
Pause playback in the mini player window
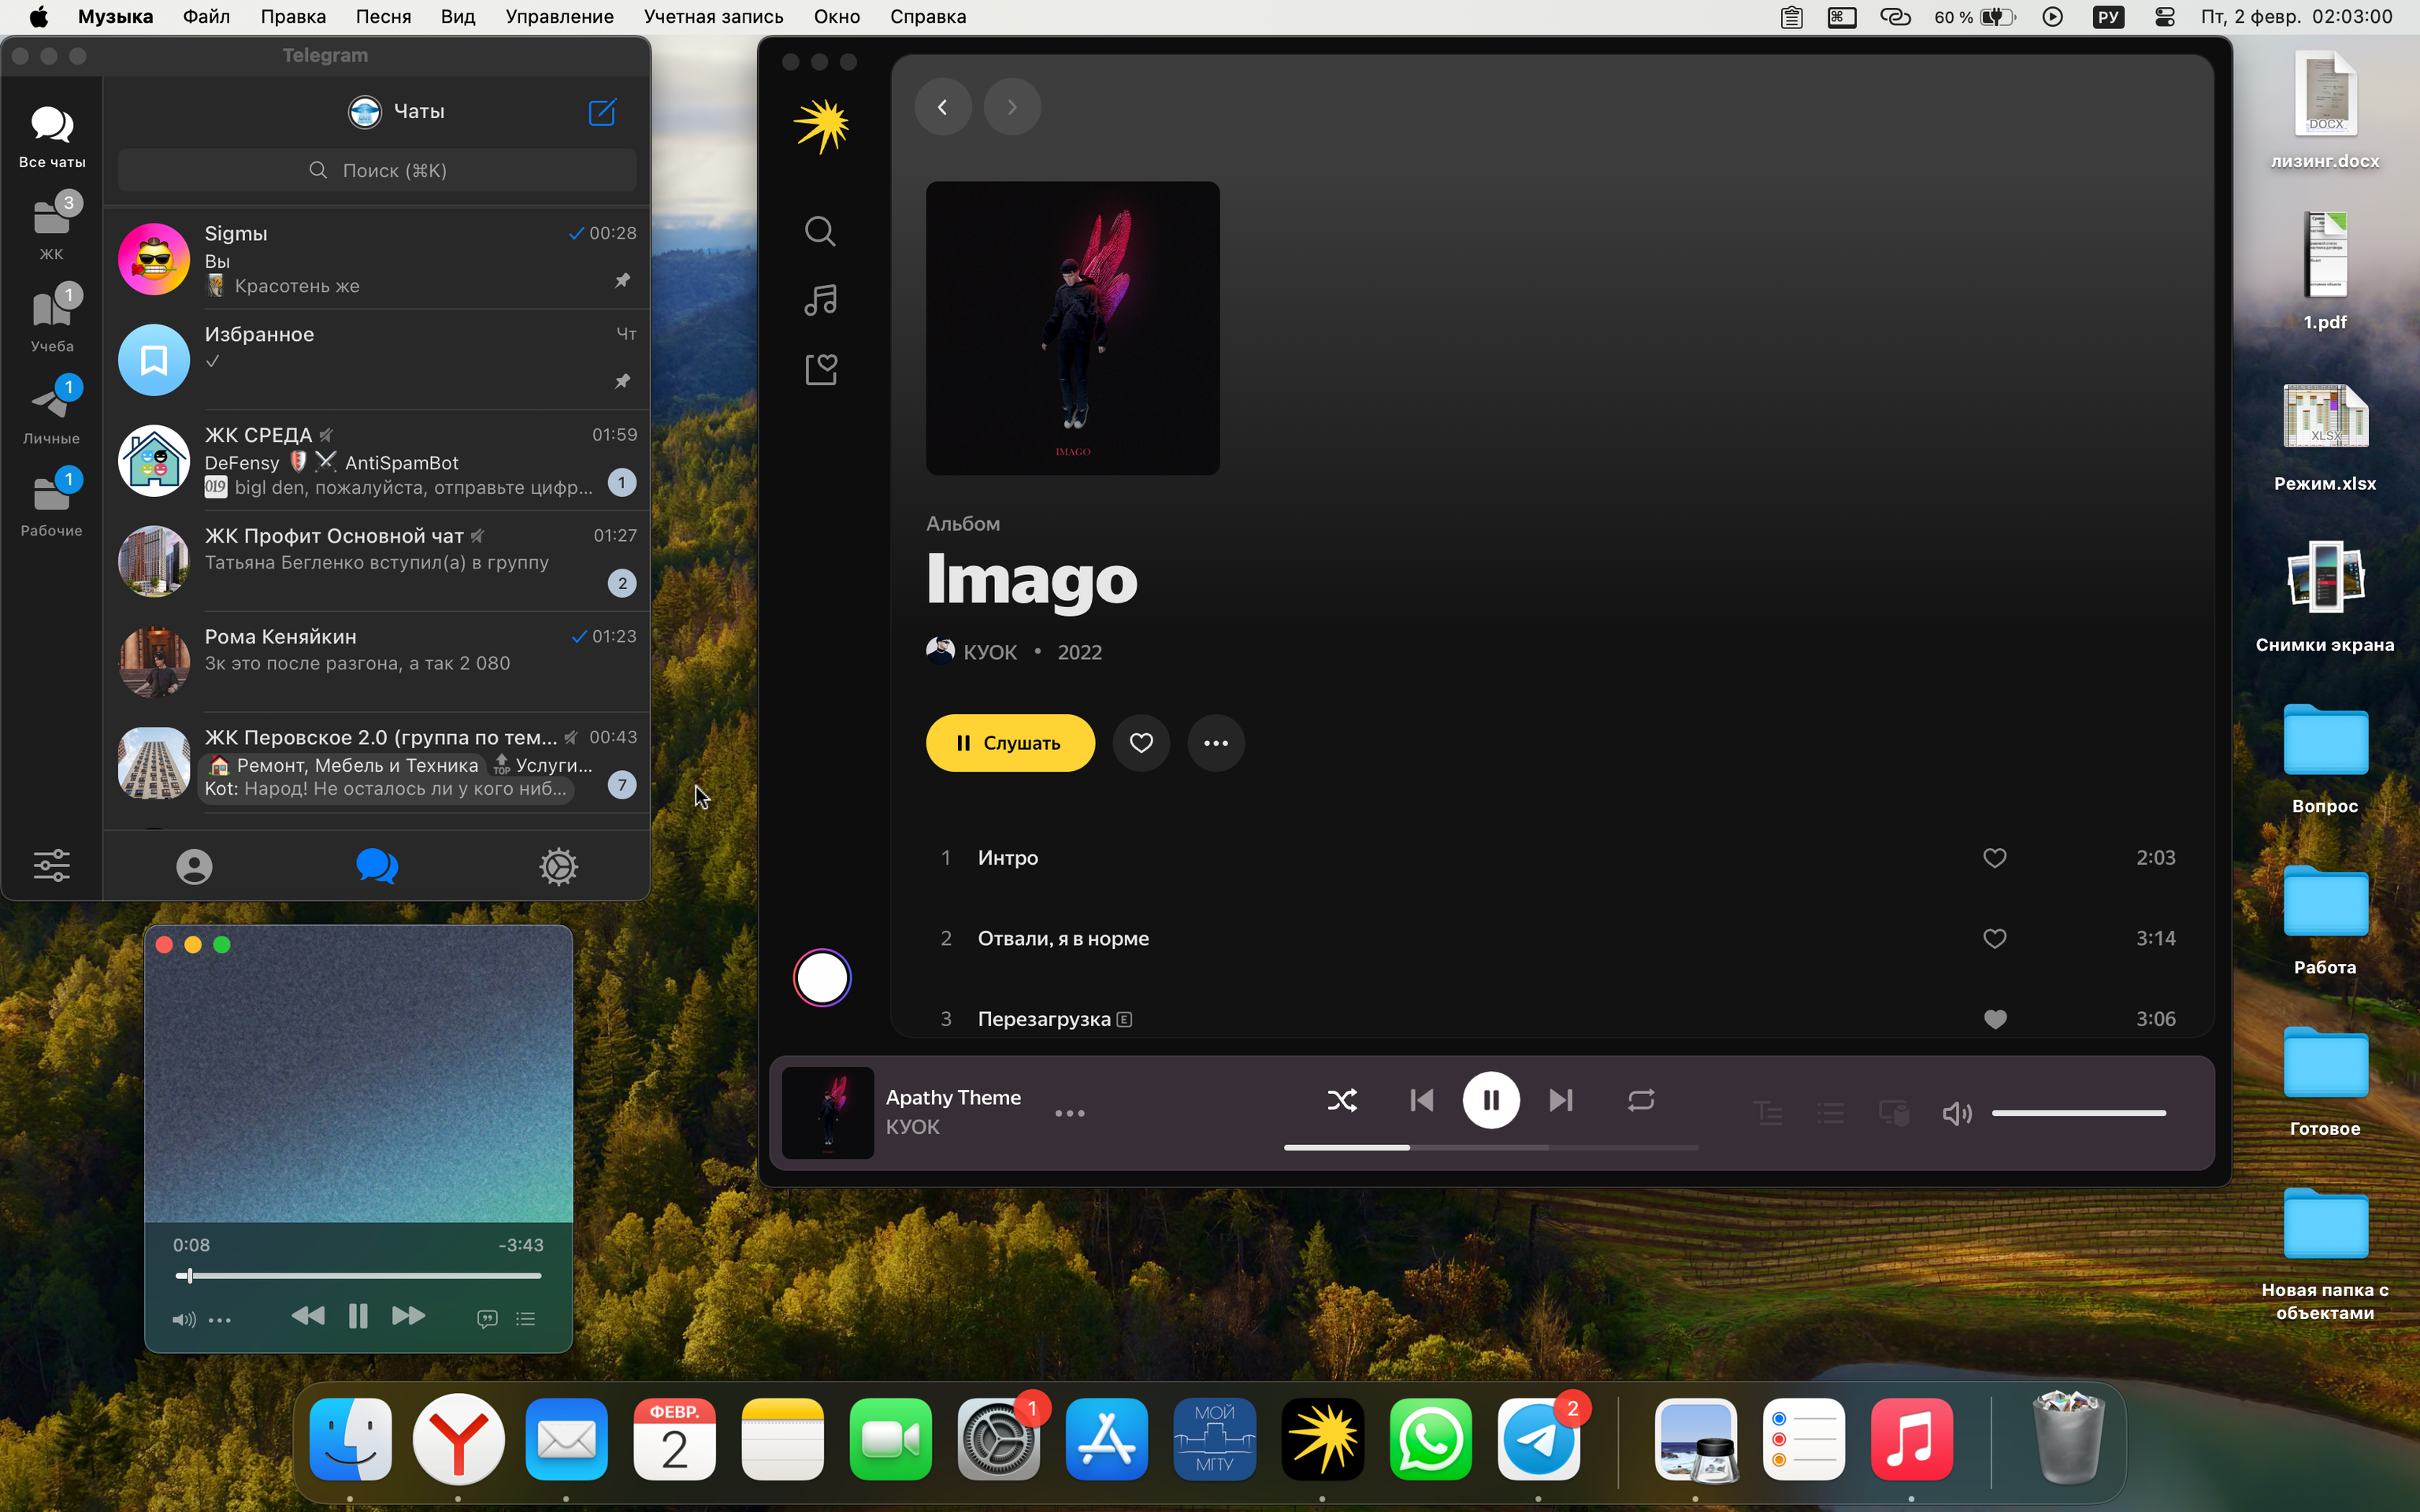coord(357,1316)
